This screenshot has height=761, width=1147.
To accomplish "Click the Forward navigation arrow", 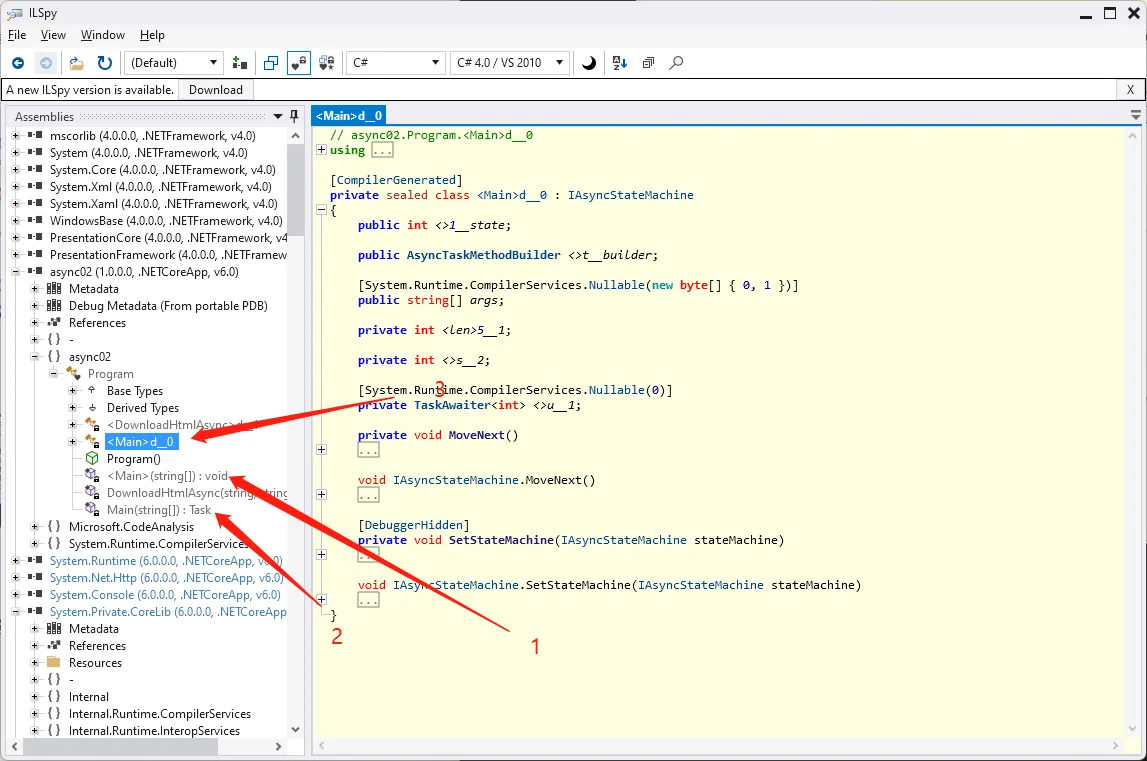I will click(45, 63).
